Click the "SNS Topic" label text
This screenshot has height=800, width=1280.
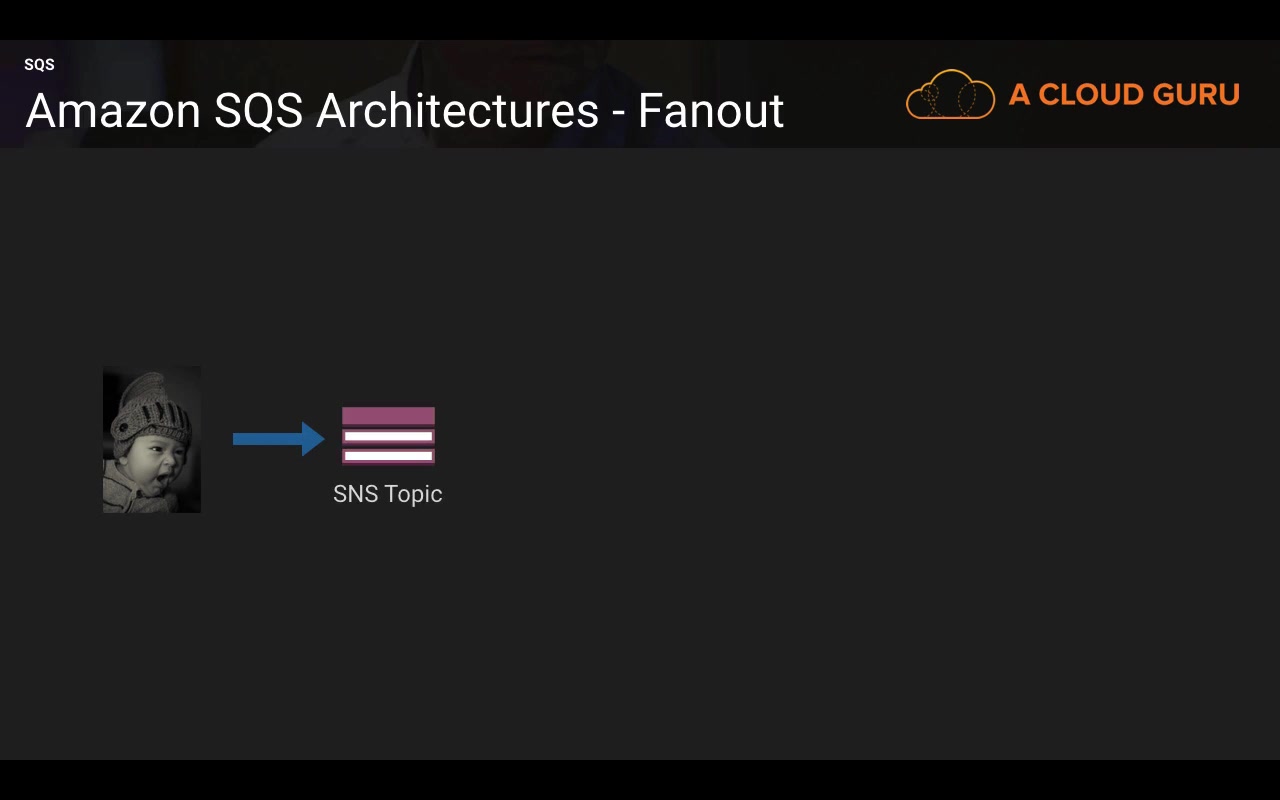pos(388,494)
